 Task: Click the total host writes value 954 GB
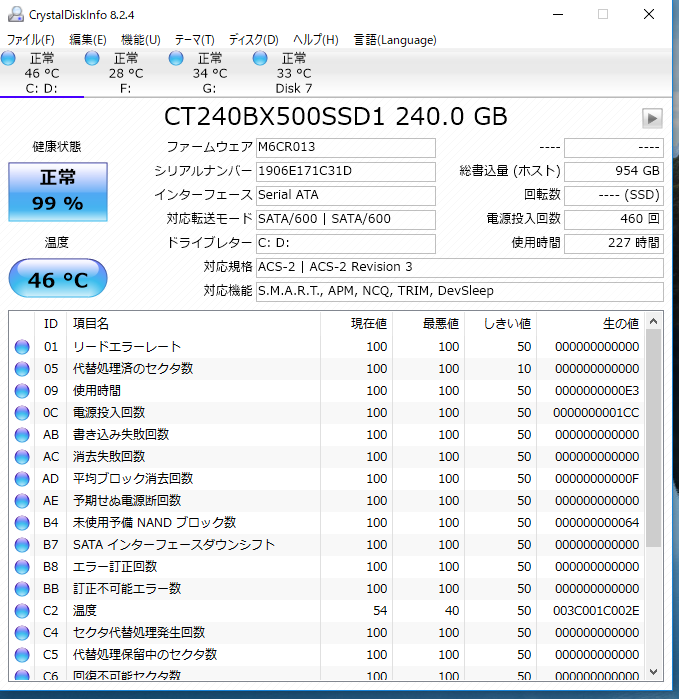pos(613,172)
